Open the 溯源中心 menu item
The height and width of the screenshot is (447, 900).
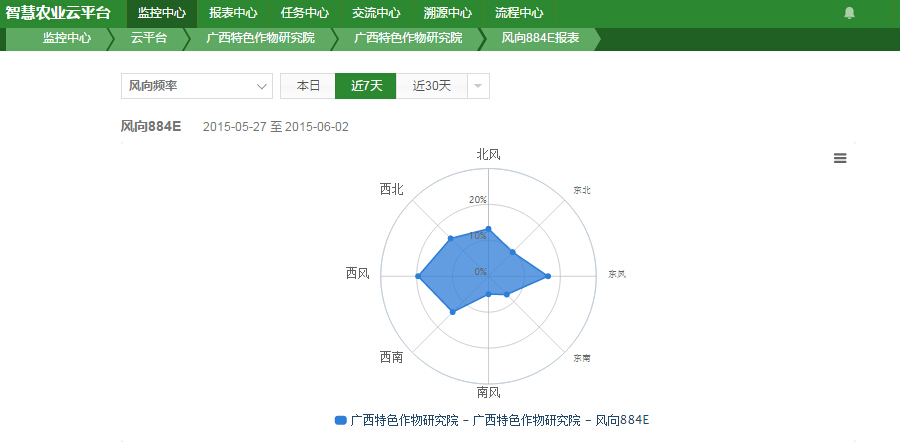tap(448, 13)
